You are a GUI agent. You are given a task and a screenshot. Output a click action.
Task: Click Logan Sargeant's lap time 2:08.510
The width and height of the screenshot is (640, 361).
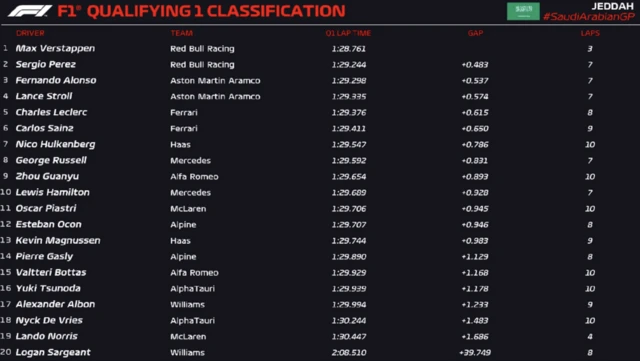pos(349,352)
